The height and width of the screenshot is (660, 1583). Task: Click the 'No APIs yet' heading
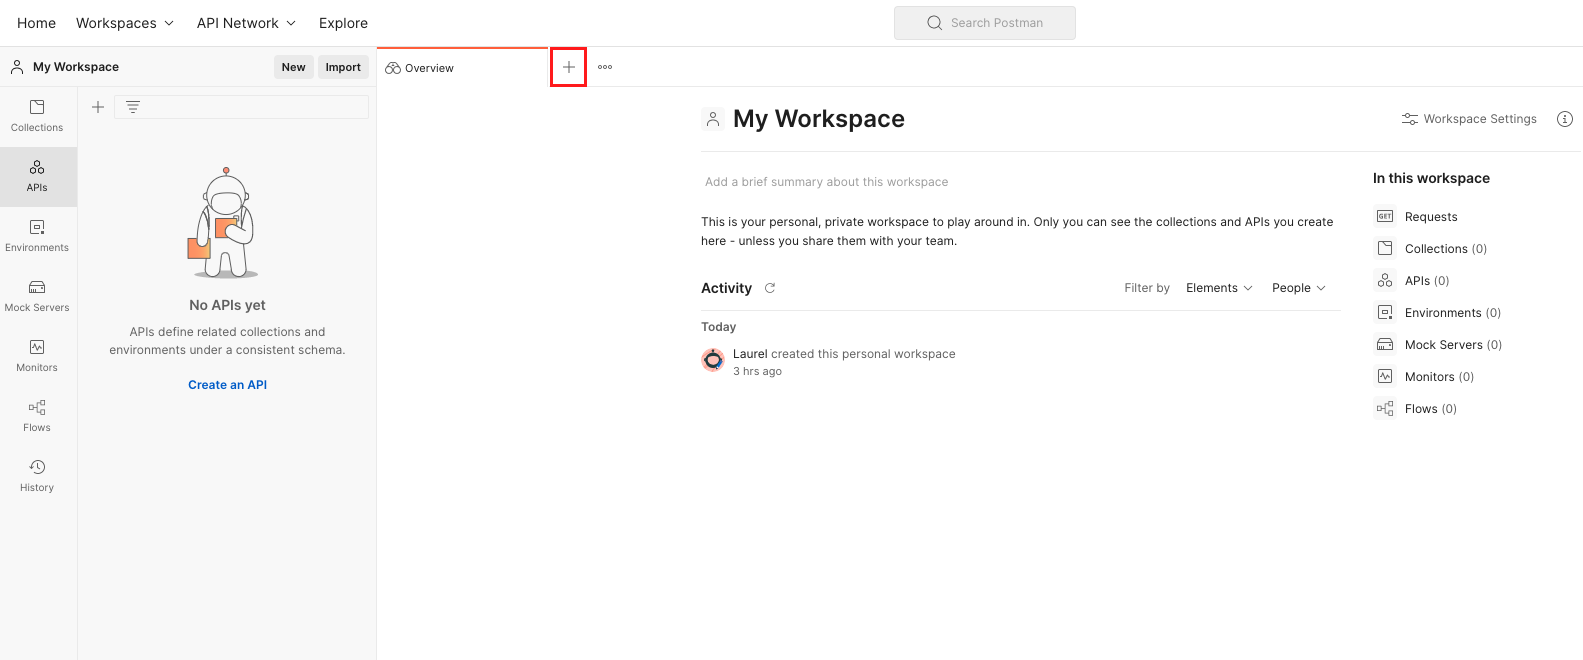tap(227, 305)
